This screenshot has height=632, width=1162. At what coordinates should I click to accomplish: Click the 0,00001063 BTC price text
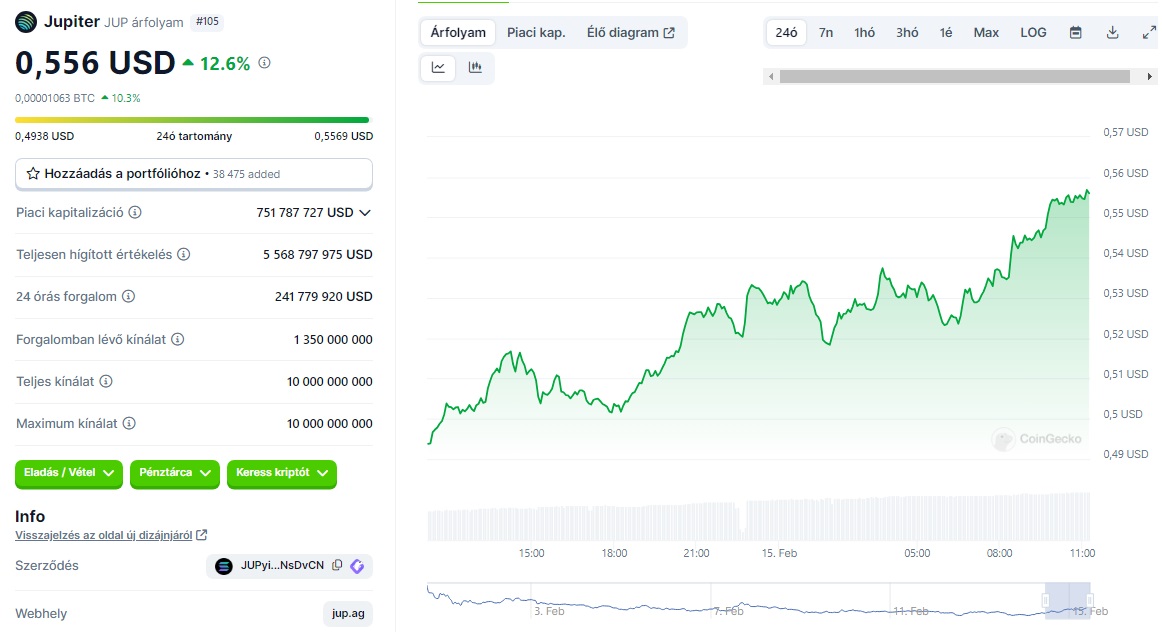[x=55, y=98]
